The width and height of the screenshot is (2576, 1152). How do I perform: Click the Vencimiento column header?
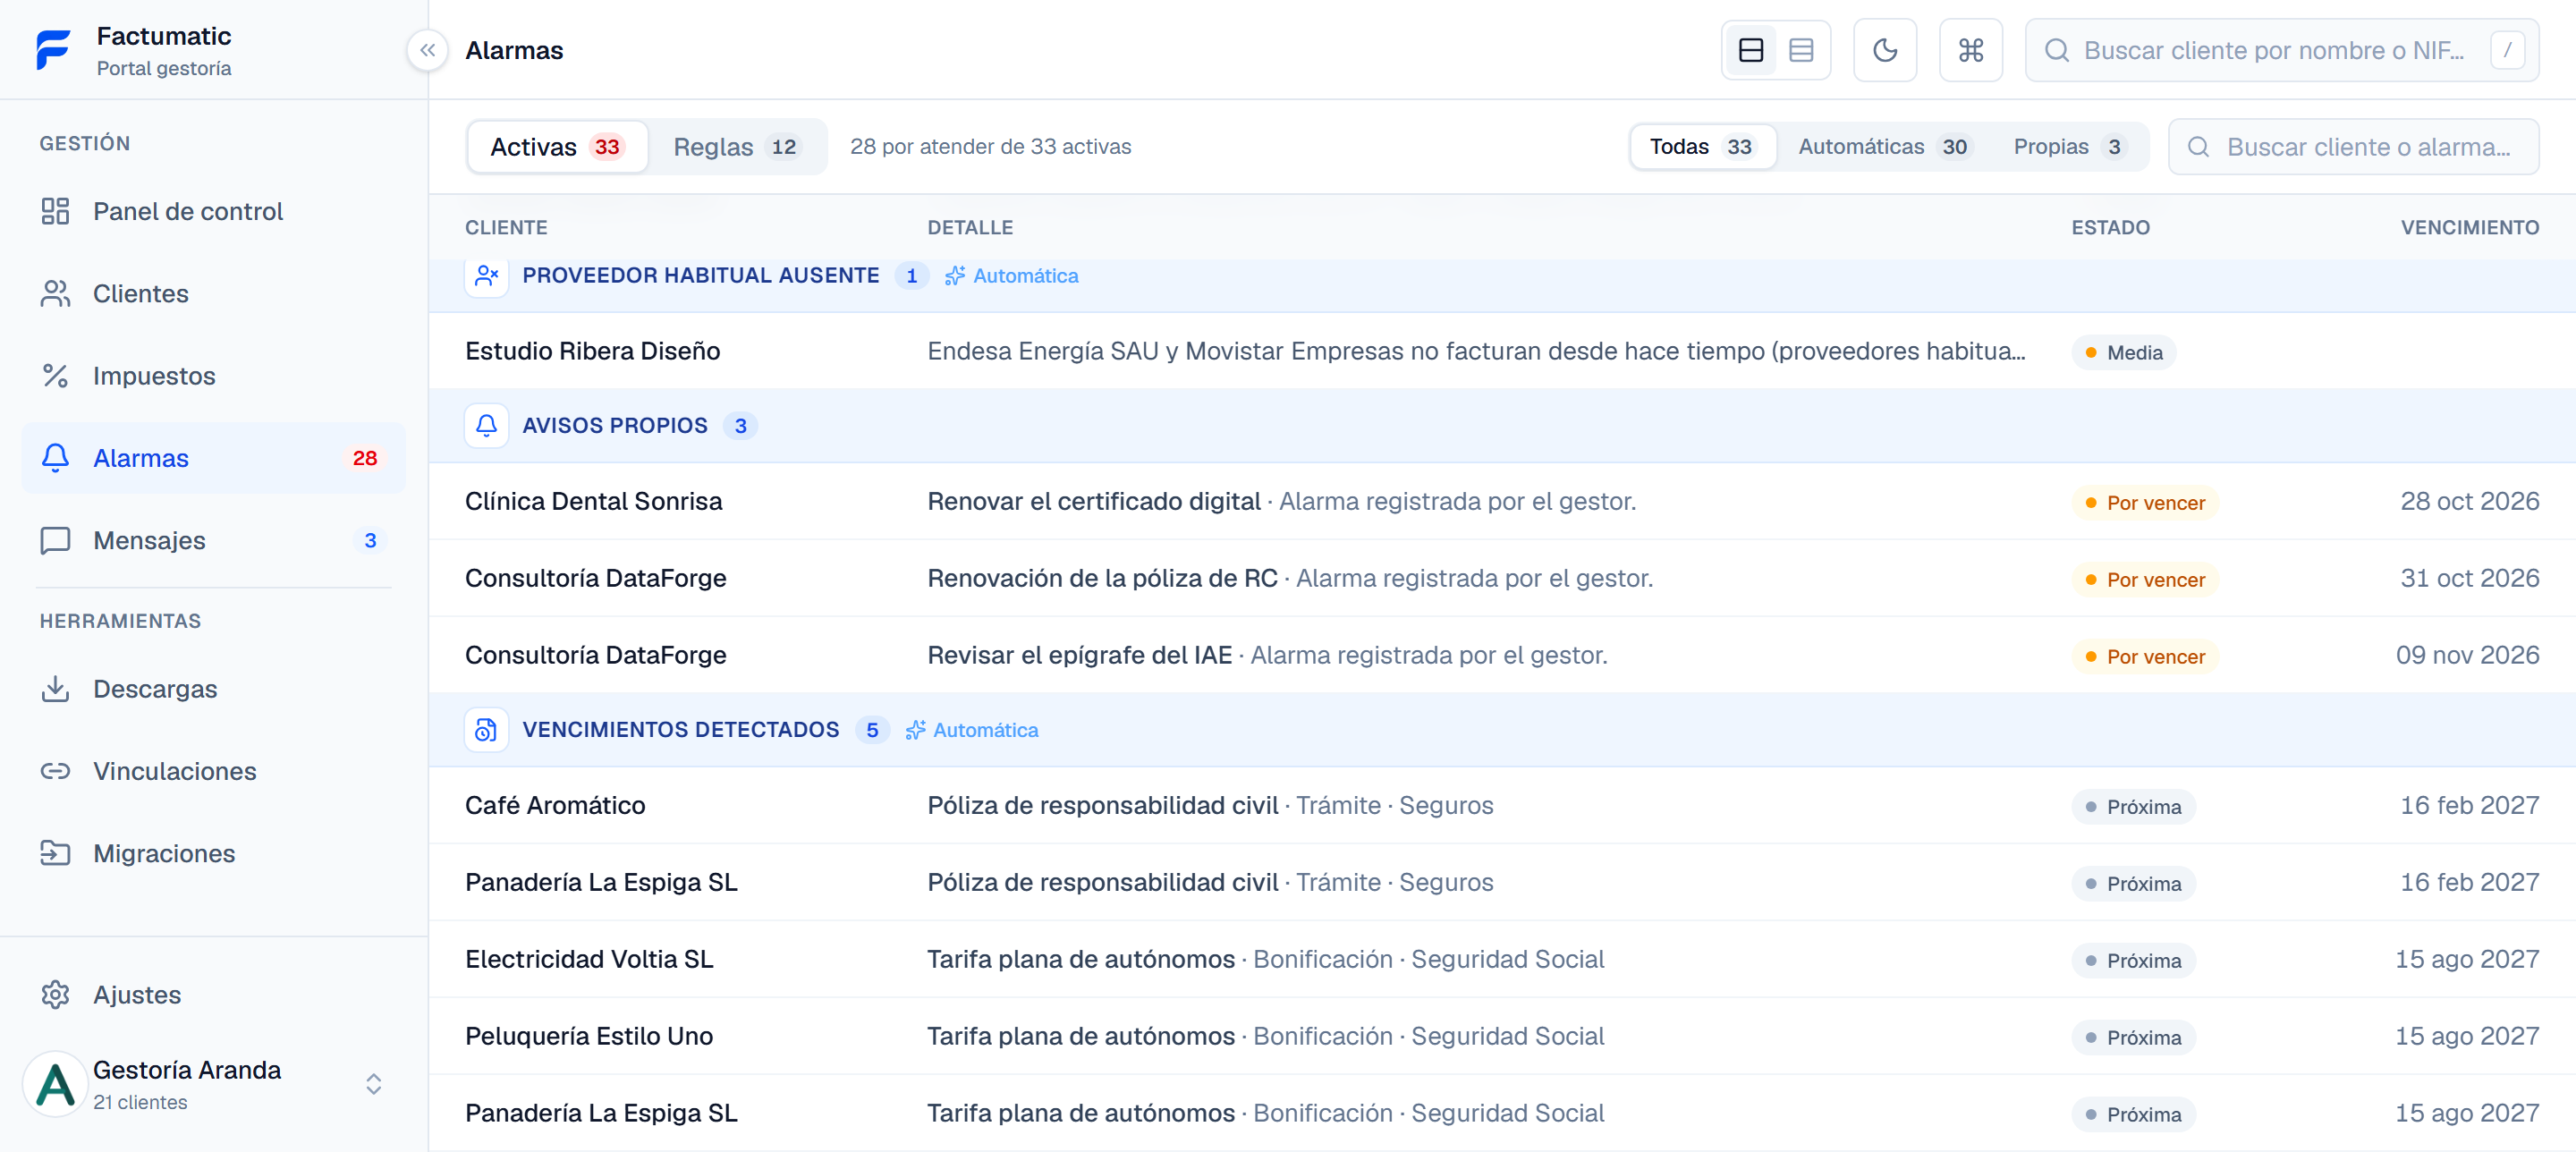tap(2470, 228)
